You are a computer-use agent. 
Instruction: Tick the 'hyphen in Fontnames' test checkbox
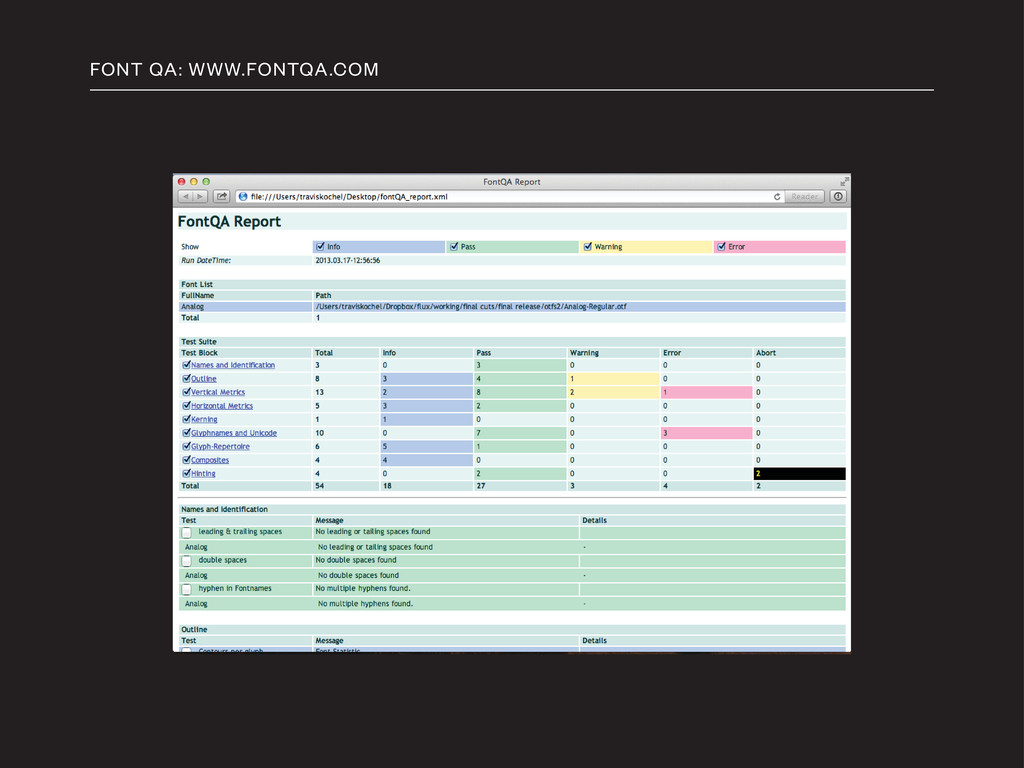click(x=187, y=590)
